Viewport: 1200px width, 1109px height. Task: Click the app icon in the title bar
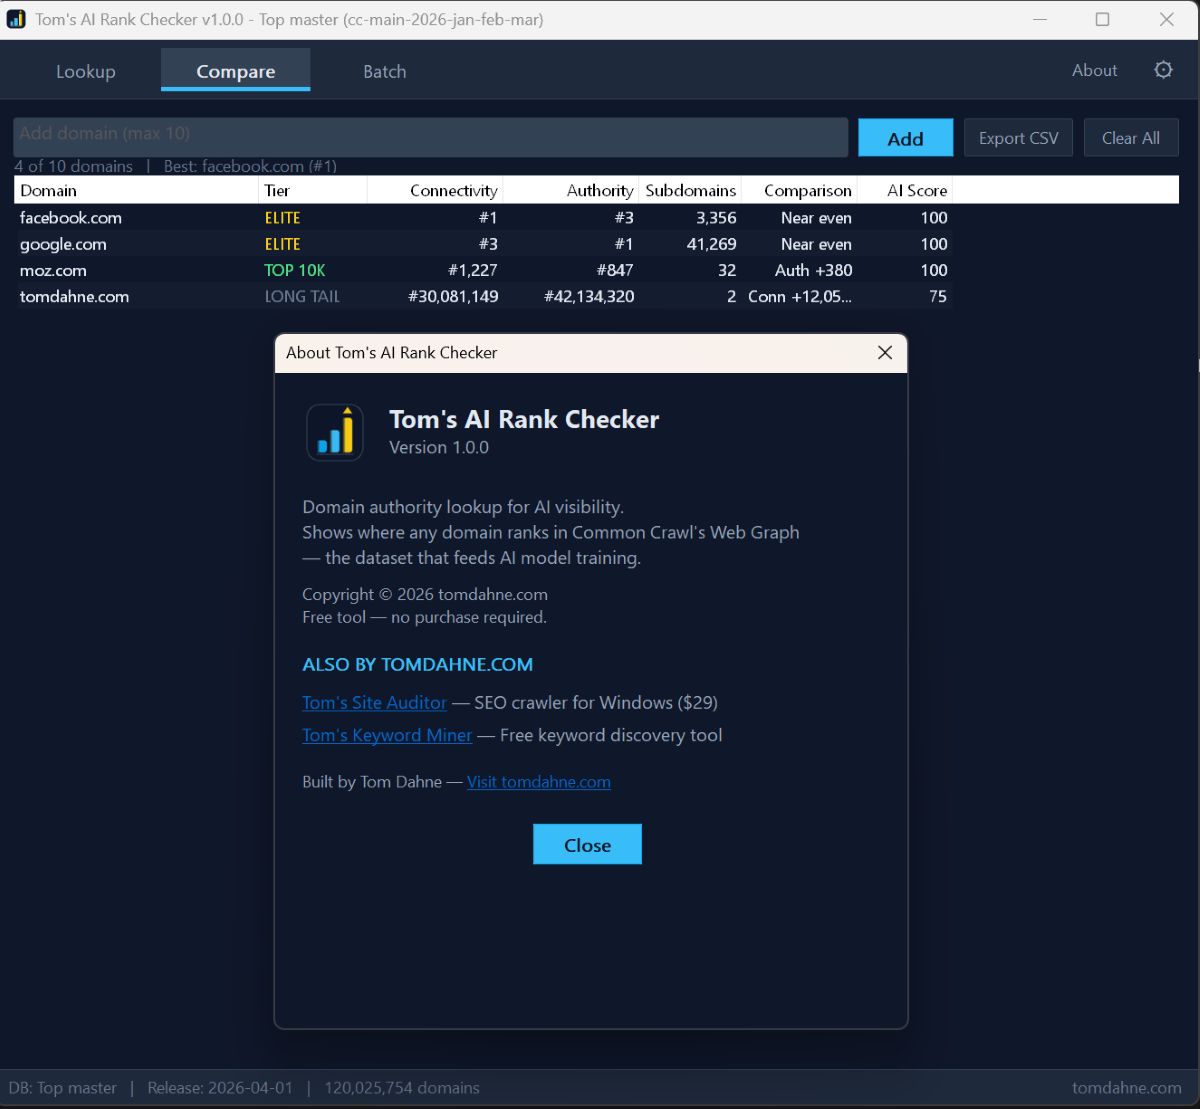16,18
